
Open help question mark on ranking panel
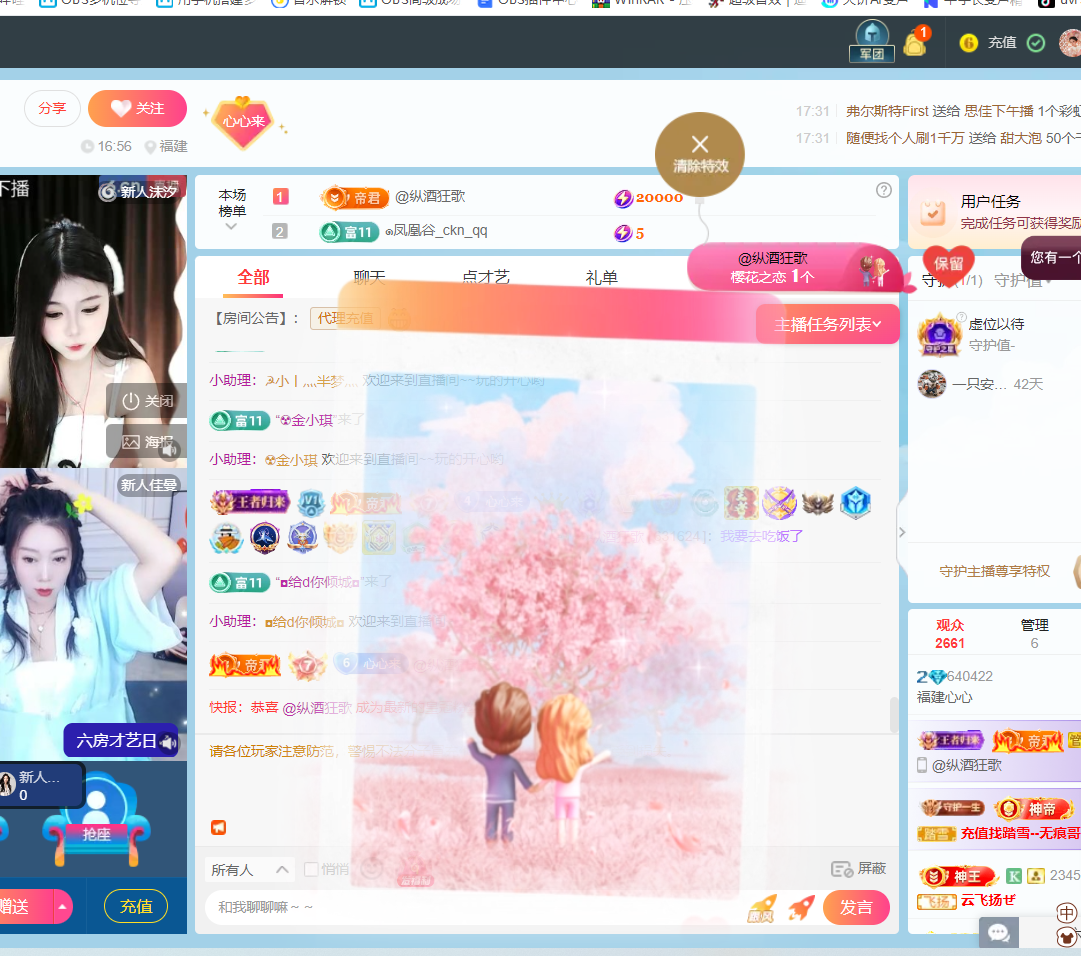883,190
